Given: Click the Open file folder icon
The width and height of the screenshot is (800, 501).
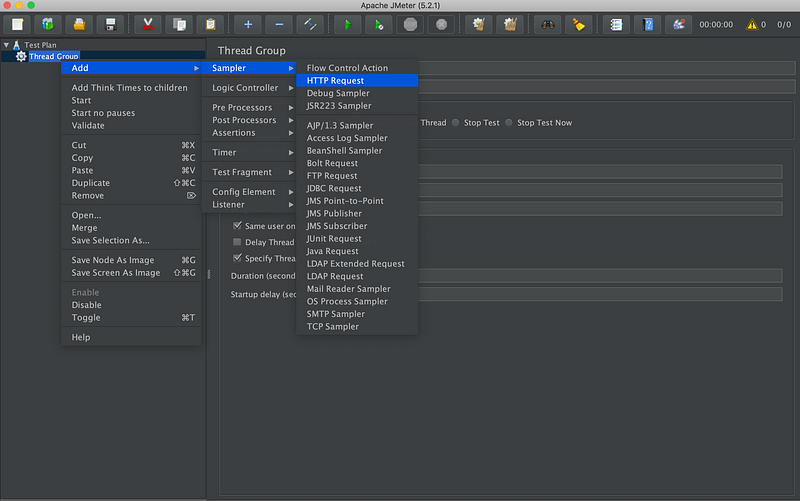Looking at the screenshot, I should point(79,24).
